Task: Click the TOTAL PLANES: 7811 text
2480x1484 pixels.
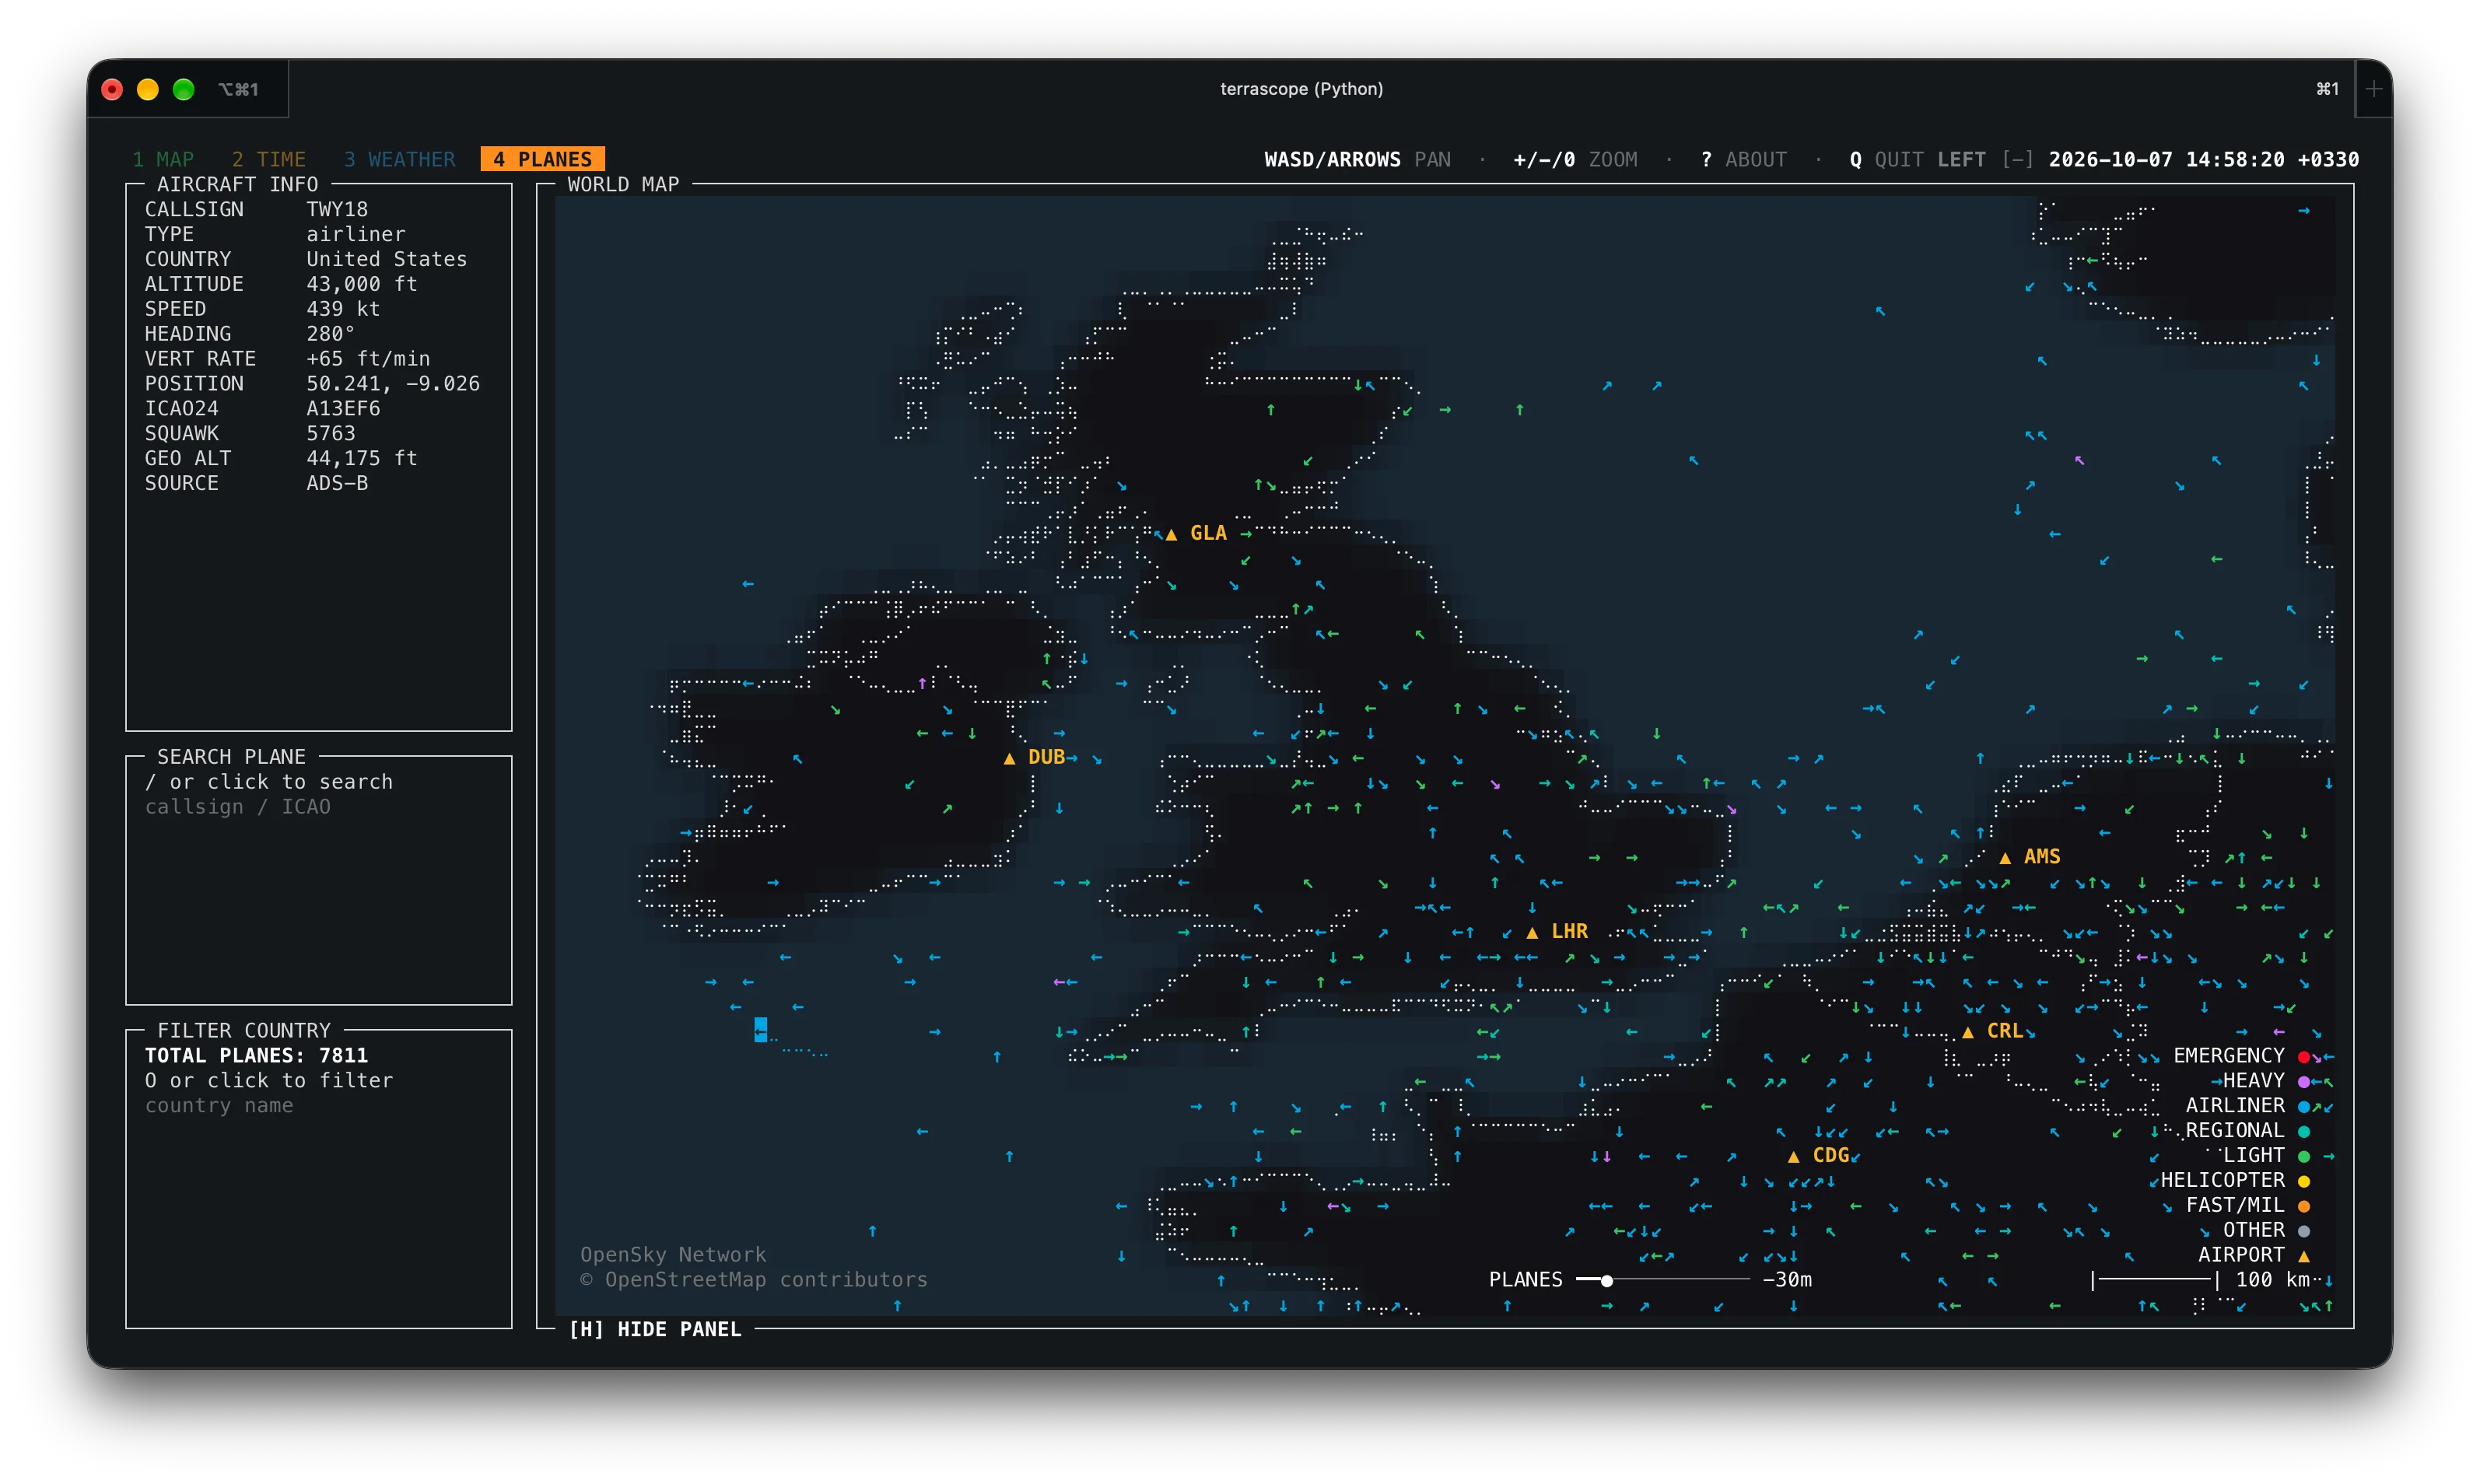Action: click(x=256, y=1055)
